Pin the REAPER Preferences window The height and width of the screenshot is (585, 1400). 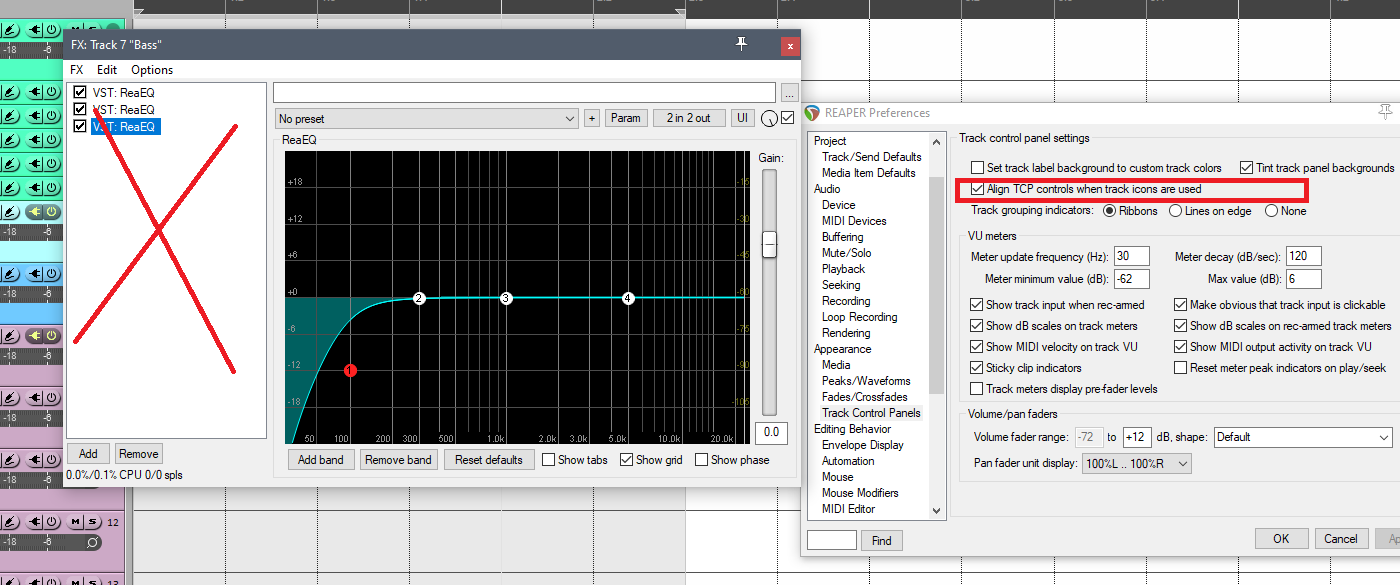pos(1385,112)
